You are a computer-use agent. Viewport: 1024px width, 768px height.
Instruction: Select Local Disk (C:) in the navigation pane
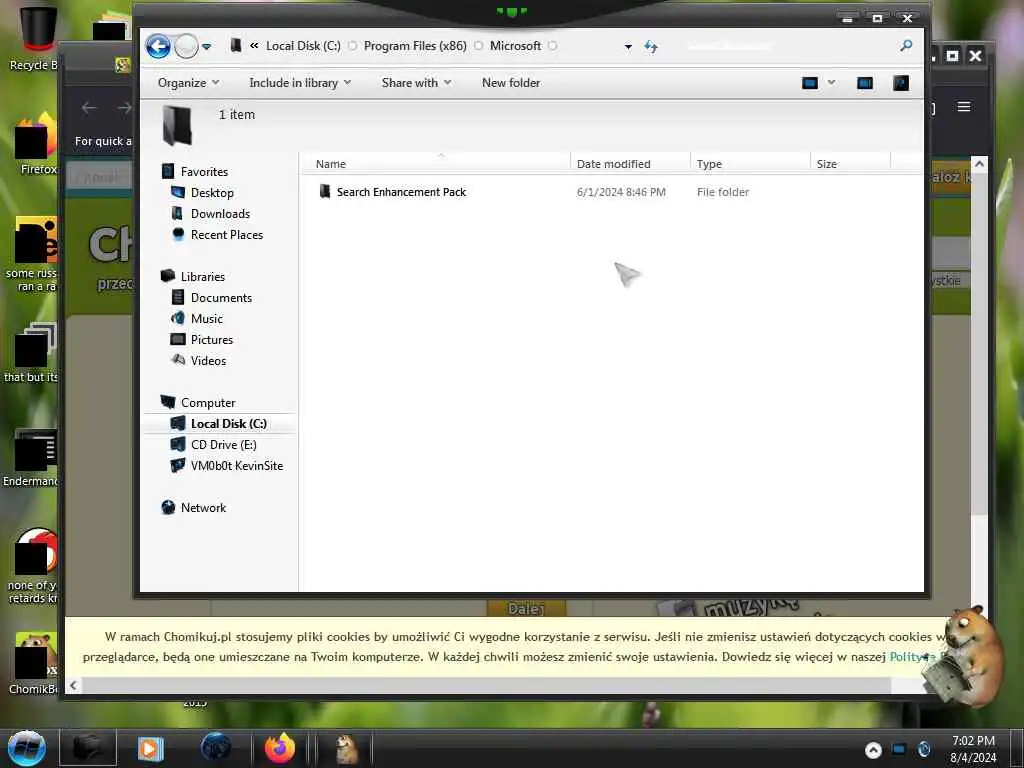(x=229, y=424)
